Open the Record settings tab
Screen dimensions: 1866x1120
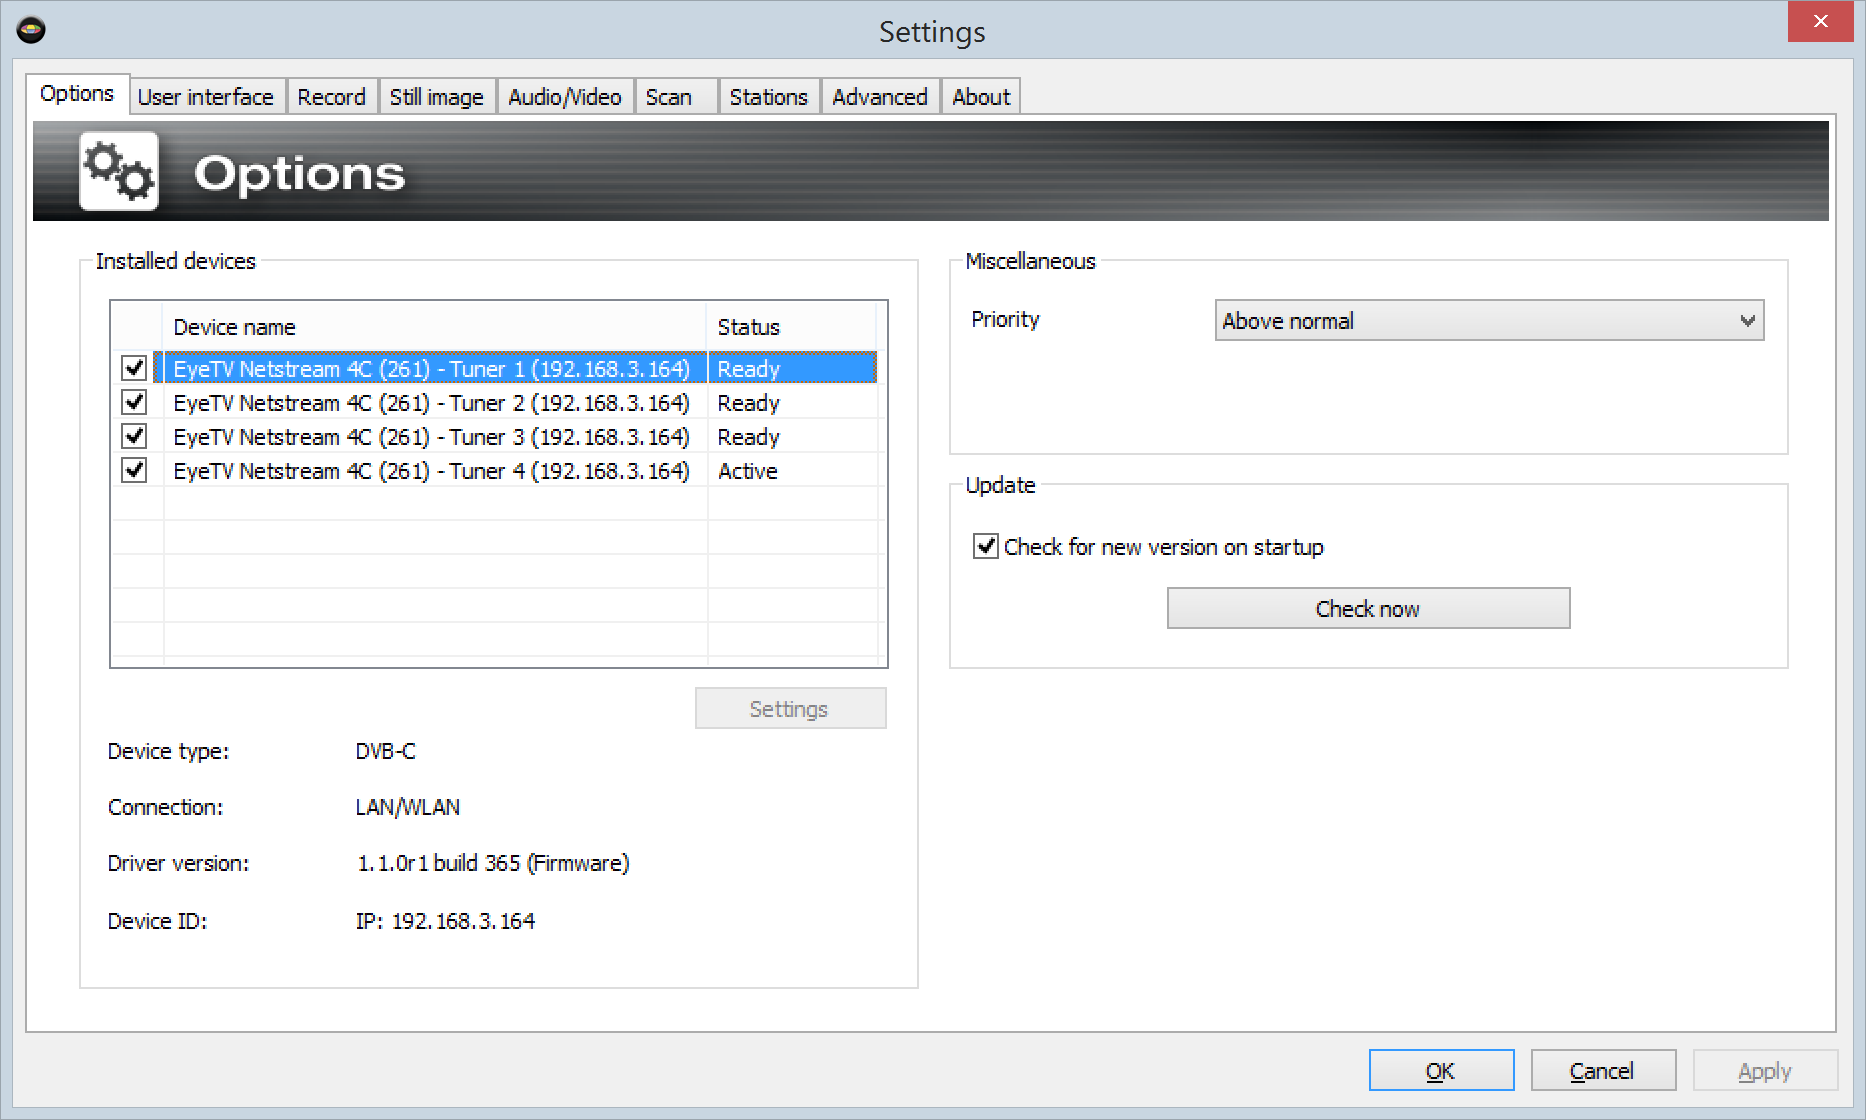(x=332, y=96)
